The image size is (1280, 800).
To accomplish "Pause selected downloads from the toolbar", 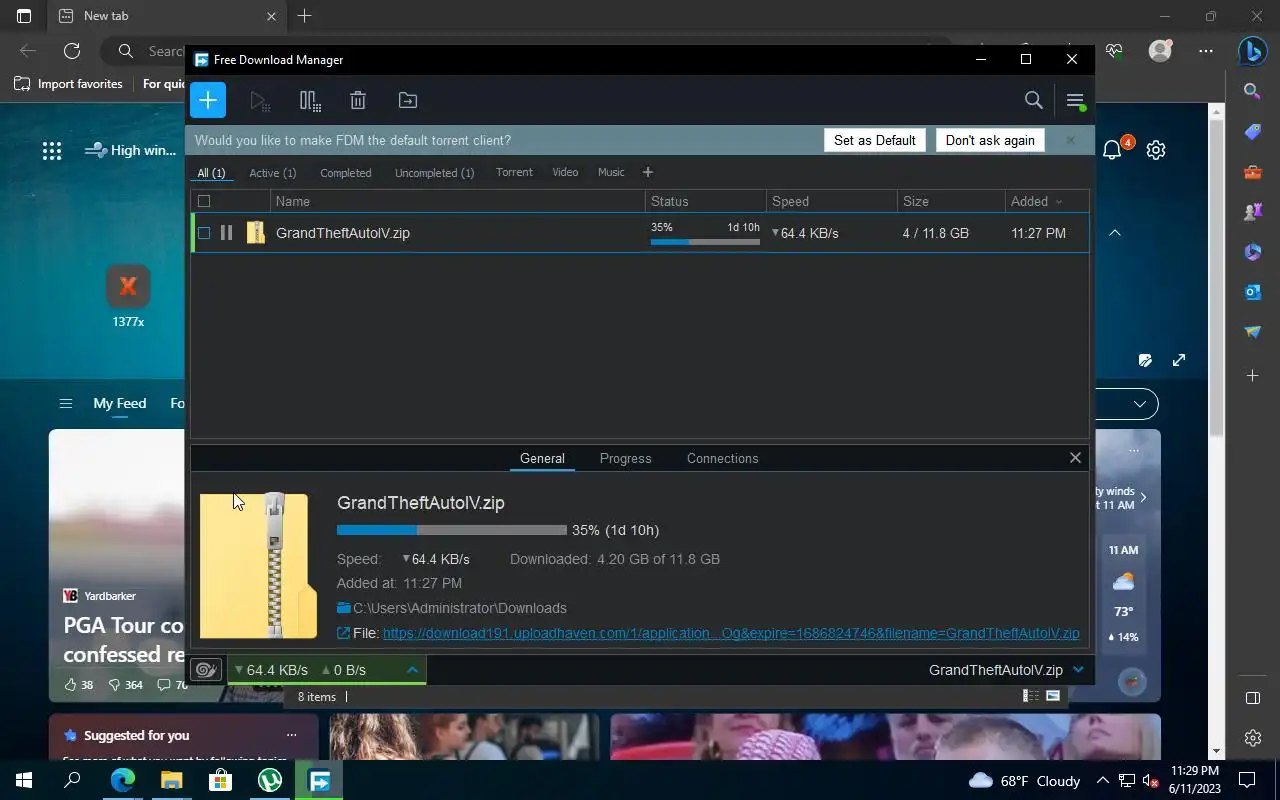I will [x=310, y=100].
